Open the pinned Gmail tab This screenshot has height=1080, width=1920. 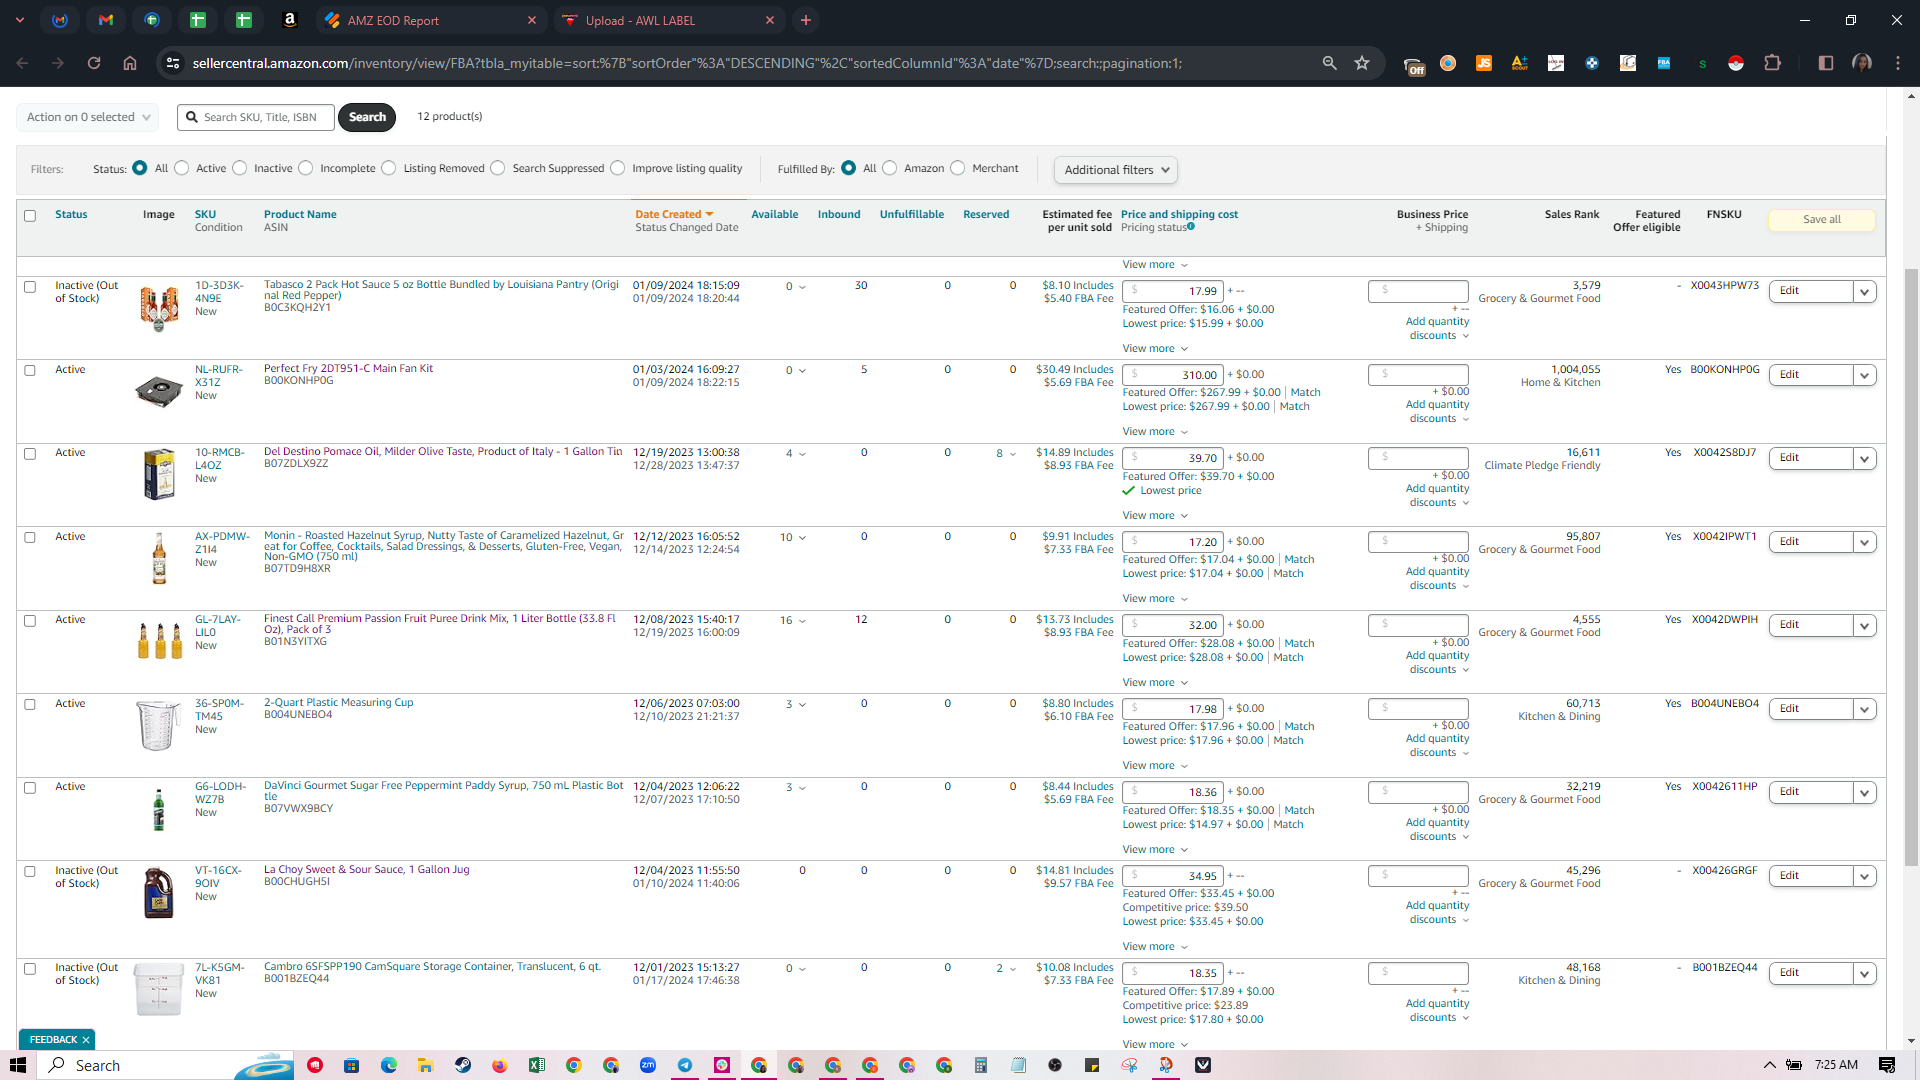[106, 20]
